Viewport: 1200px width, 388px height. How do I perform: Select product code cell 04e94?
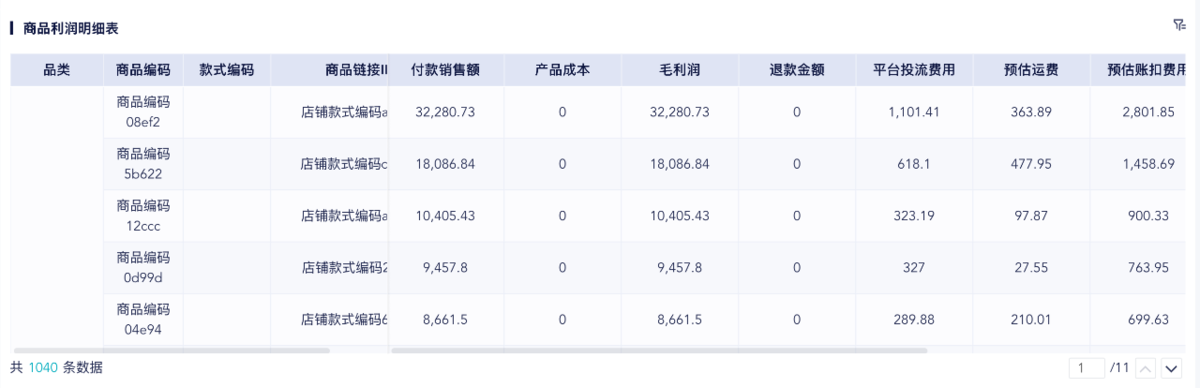tap(144, 319)
